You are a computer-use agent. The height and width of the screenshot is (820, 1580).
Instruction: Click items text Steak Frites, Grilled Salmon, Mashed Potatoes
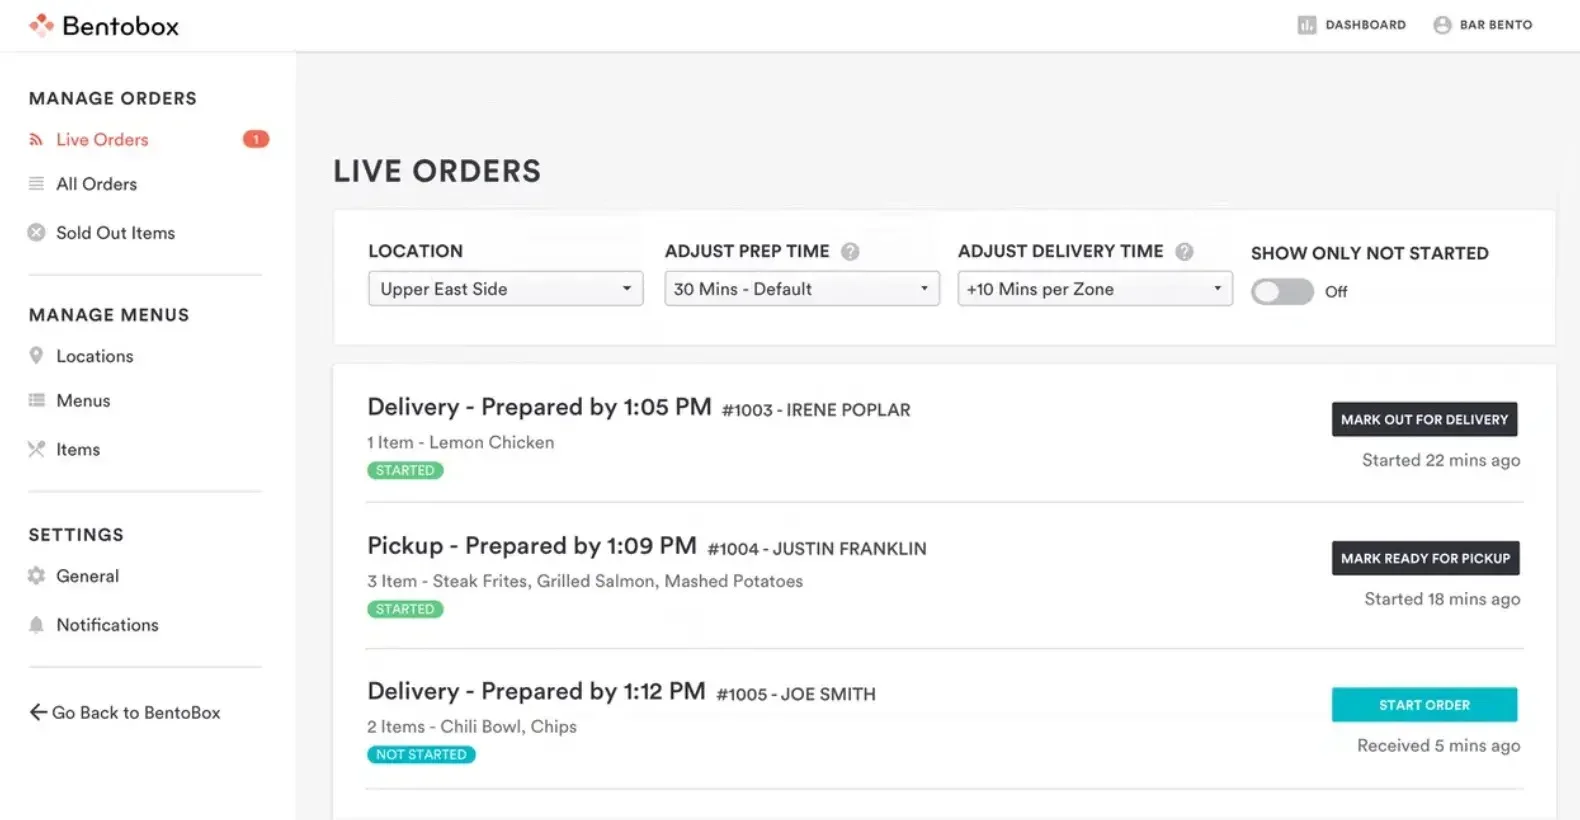[x=618, y=581]
